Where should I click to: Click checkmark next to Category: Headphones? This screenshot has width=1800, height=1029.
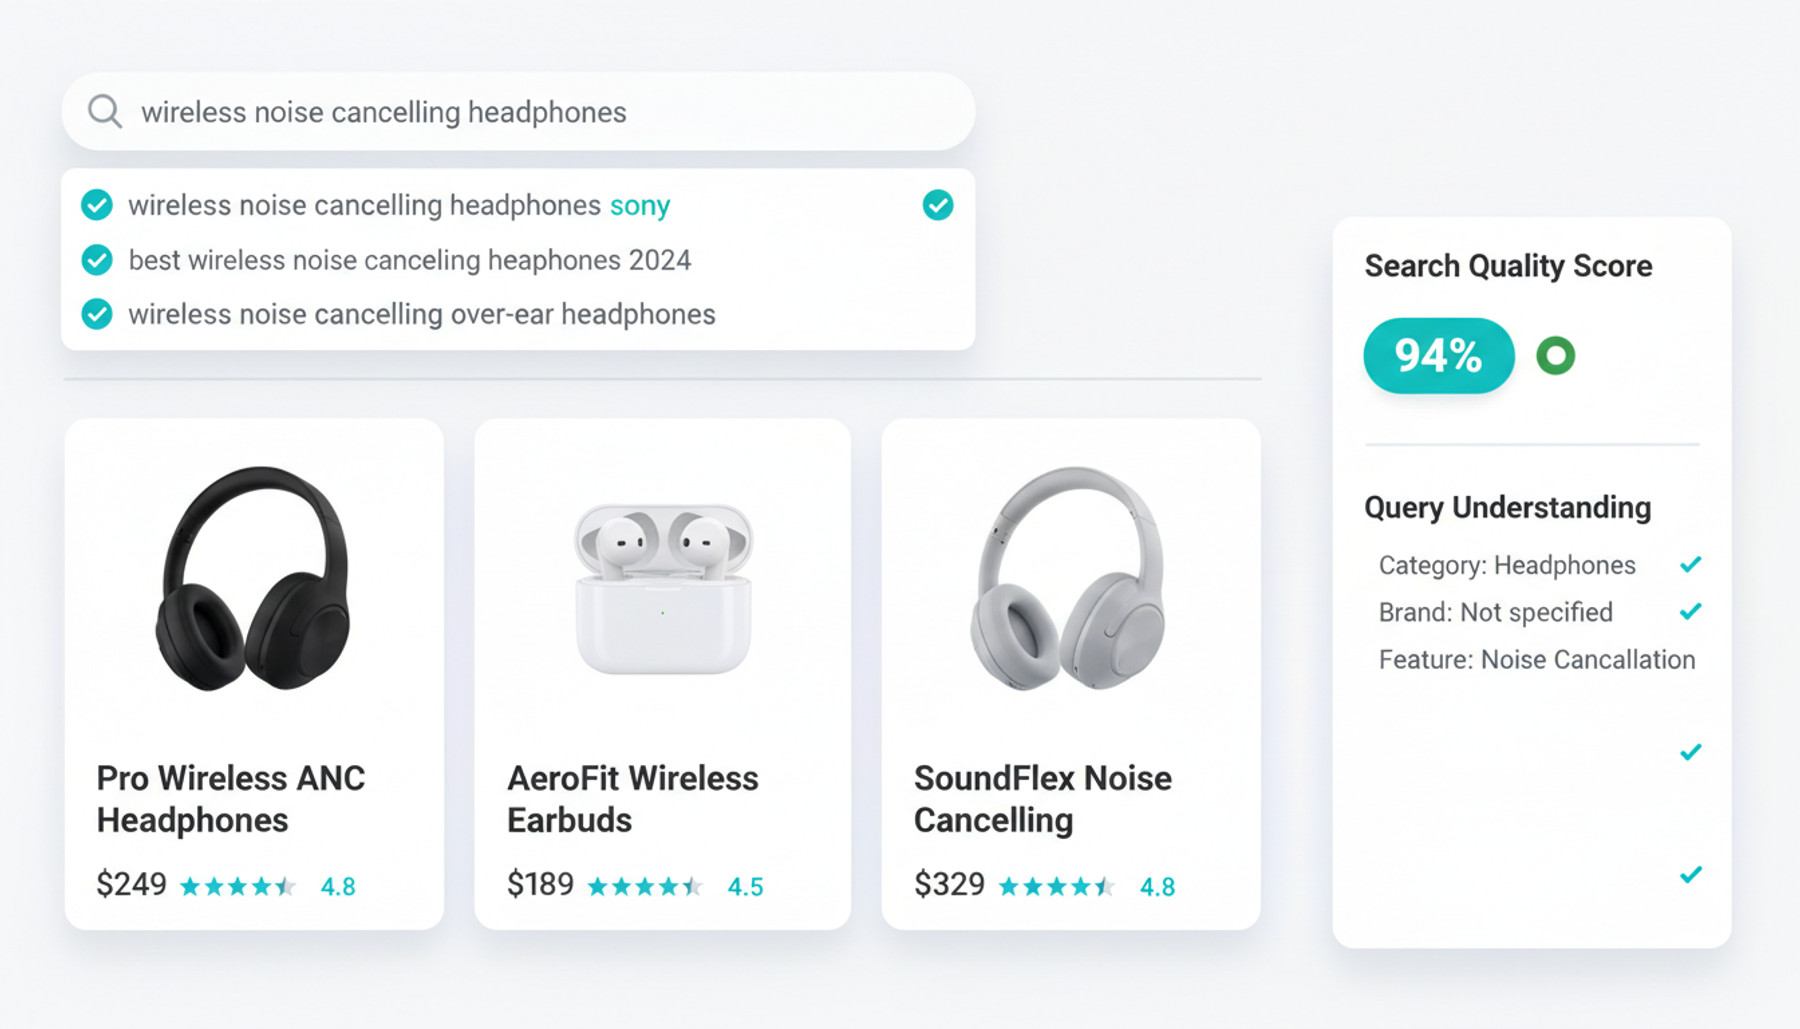click(x=1690, y=565)
